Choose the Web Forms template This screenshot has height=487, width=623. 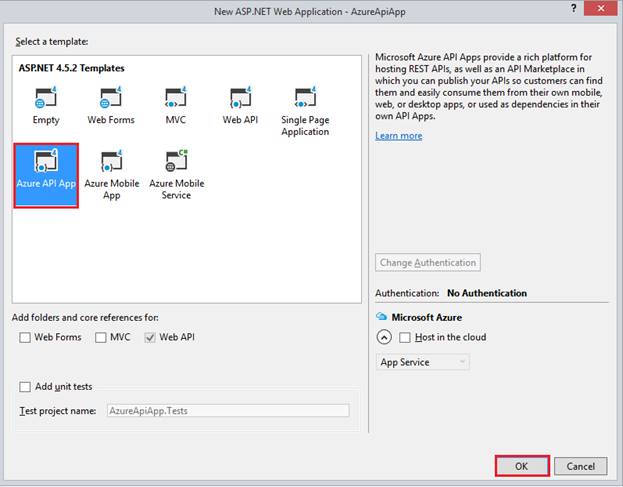111,106
